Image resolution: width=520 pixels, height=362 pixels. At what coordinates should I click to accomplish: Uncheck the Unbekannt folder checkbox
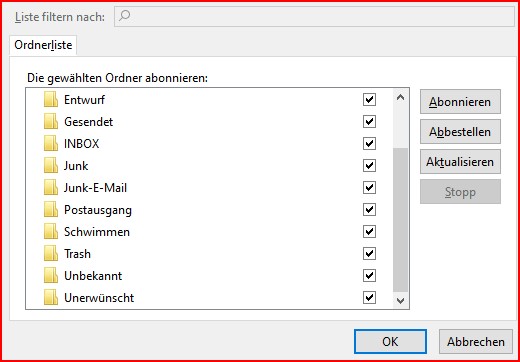(x=369, y=276)
